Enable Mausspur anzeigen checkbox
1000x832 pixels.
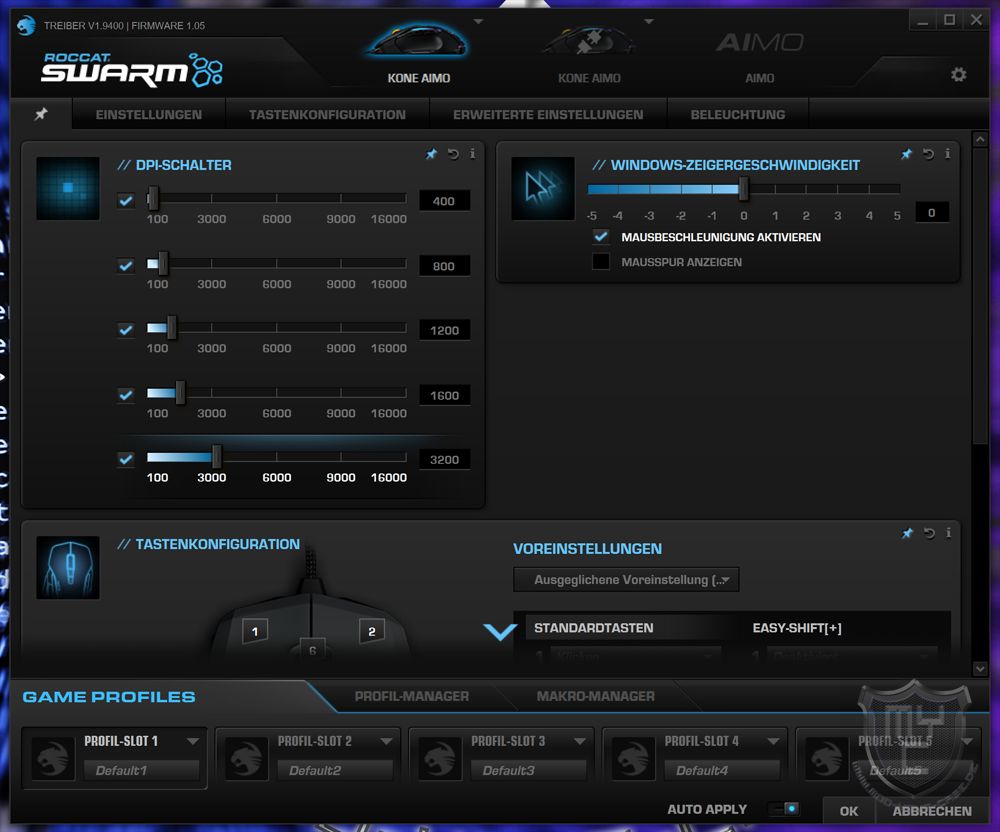click(601, 261)
